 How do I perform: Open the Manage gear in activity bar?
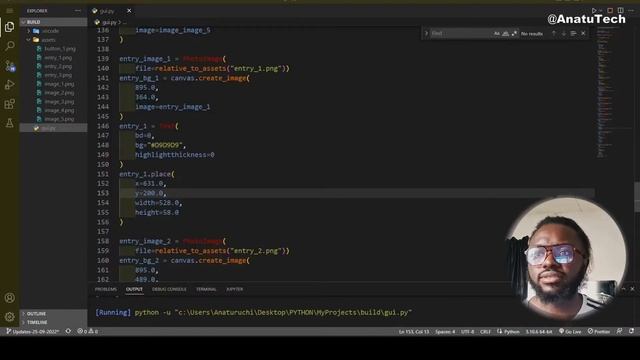tap(9, 316)
